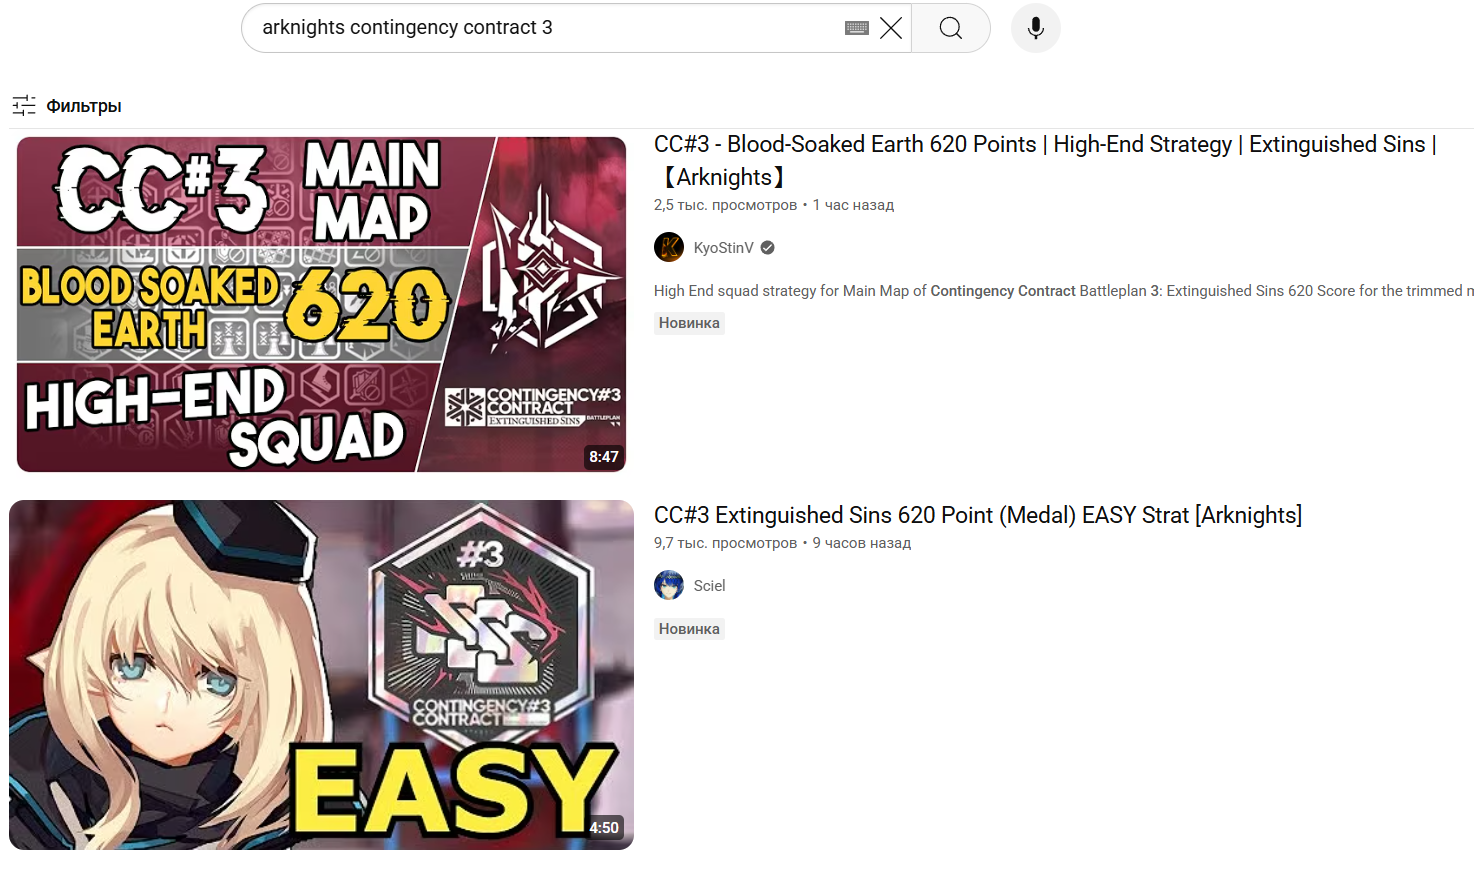The width and height of the screenshot is (1474, 869).
Task: Click the Новинка badge under Sciel video
Action: tap(689, 629)
